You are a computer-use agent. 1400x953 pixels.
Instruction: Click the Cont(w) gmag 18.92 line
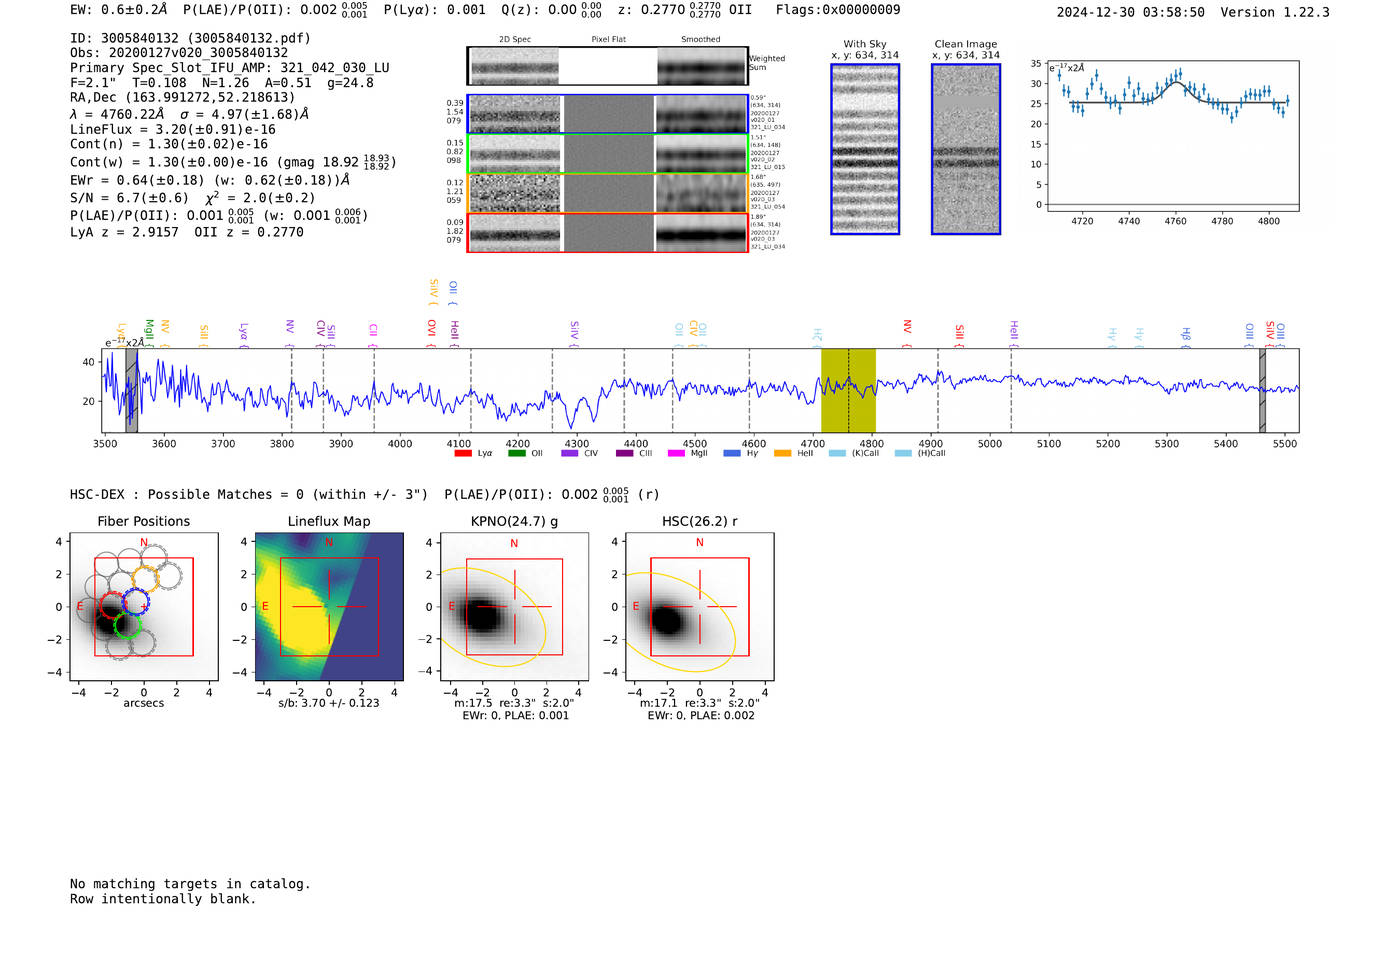[233, 162]
